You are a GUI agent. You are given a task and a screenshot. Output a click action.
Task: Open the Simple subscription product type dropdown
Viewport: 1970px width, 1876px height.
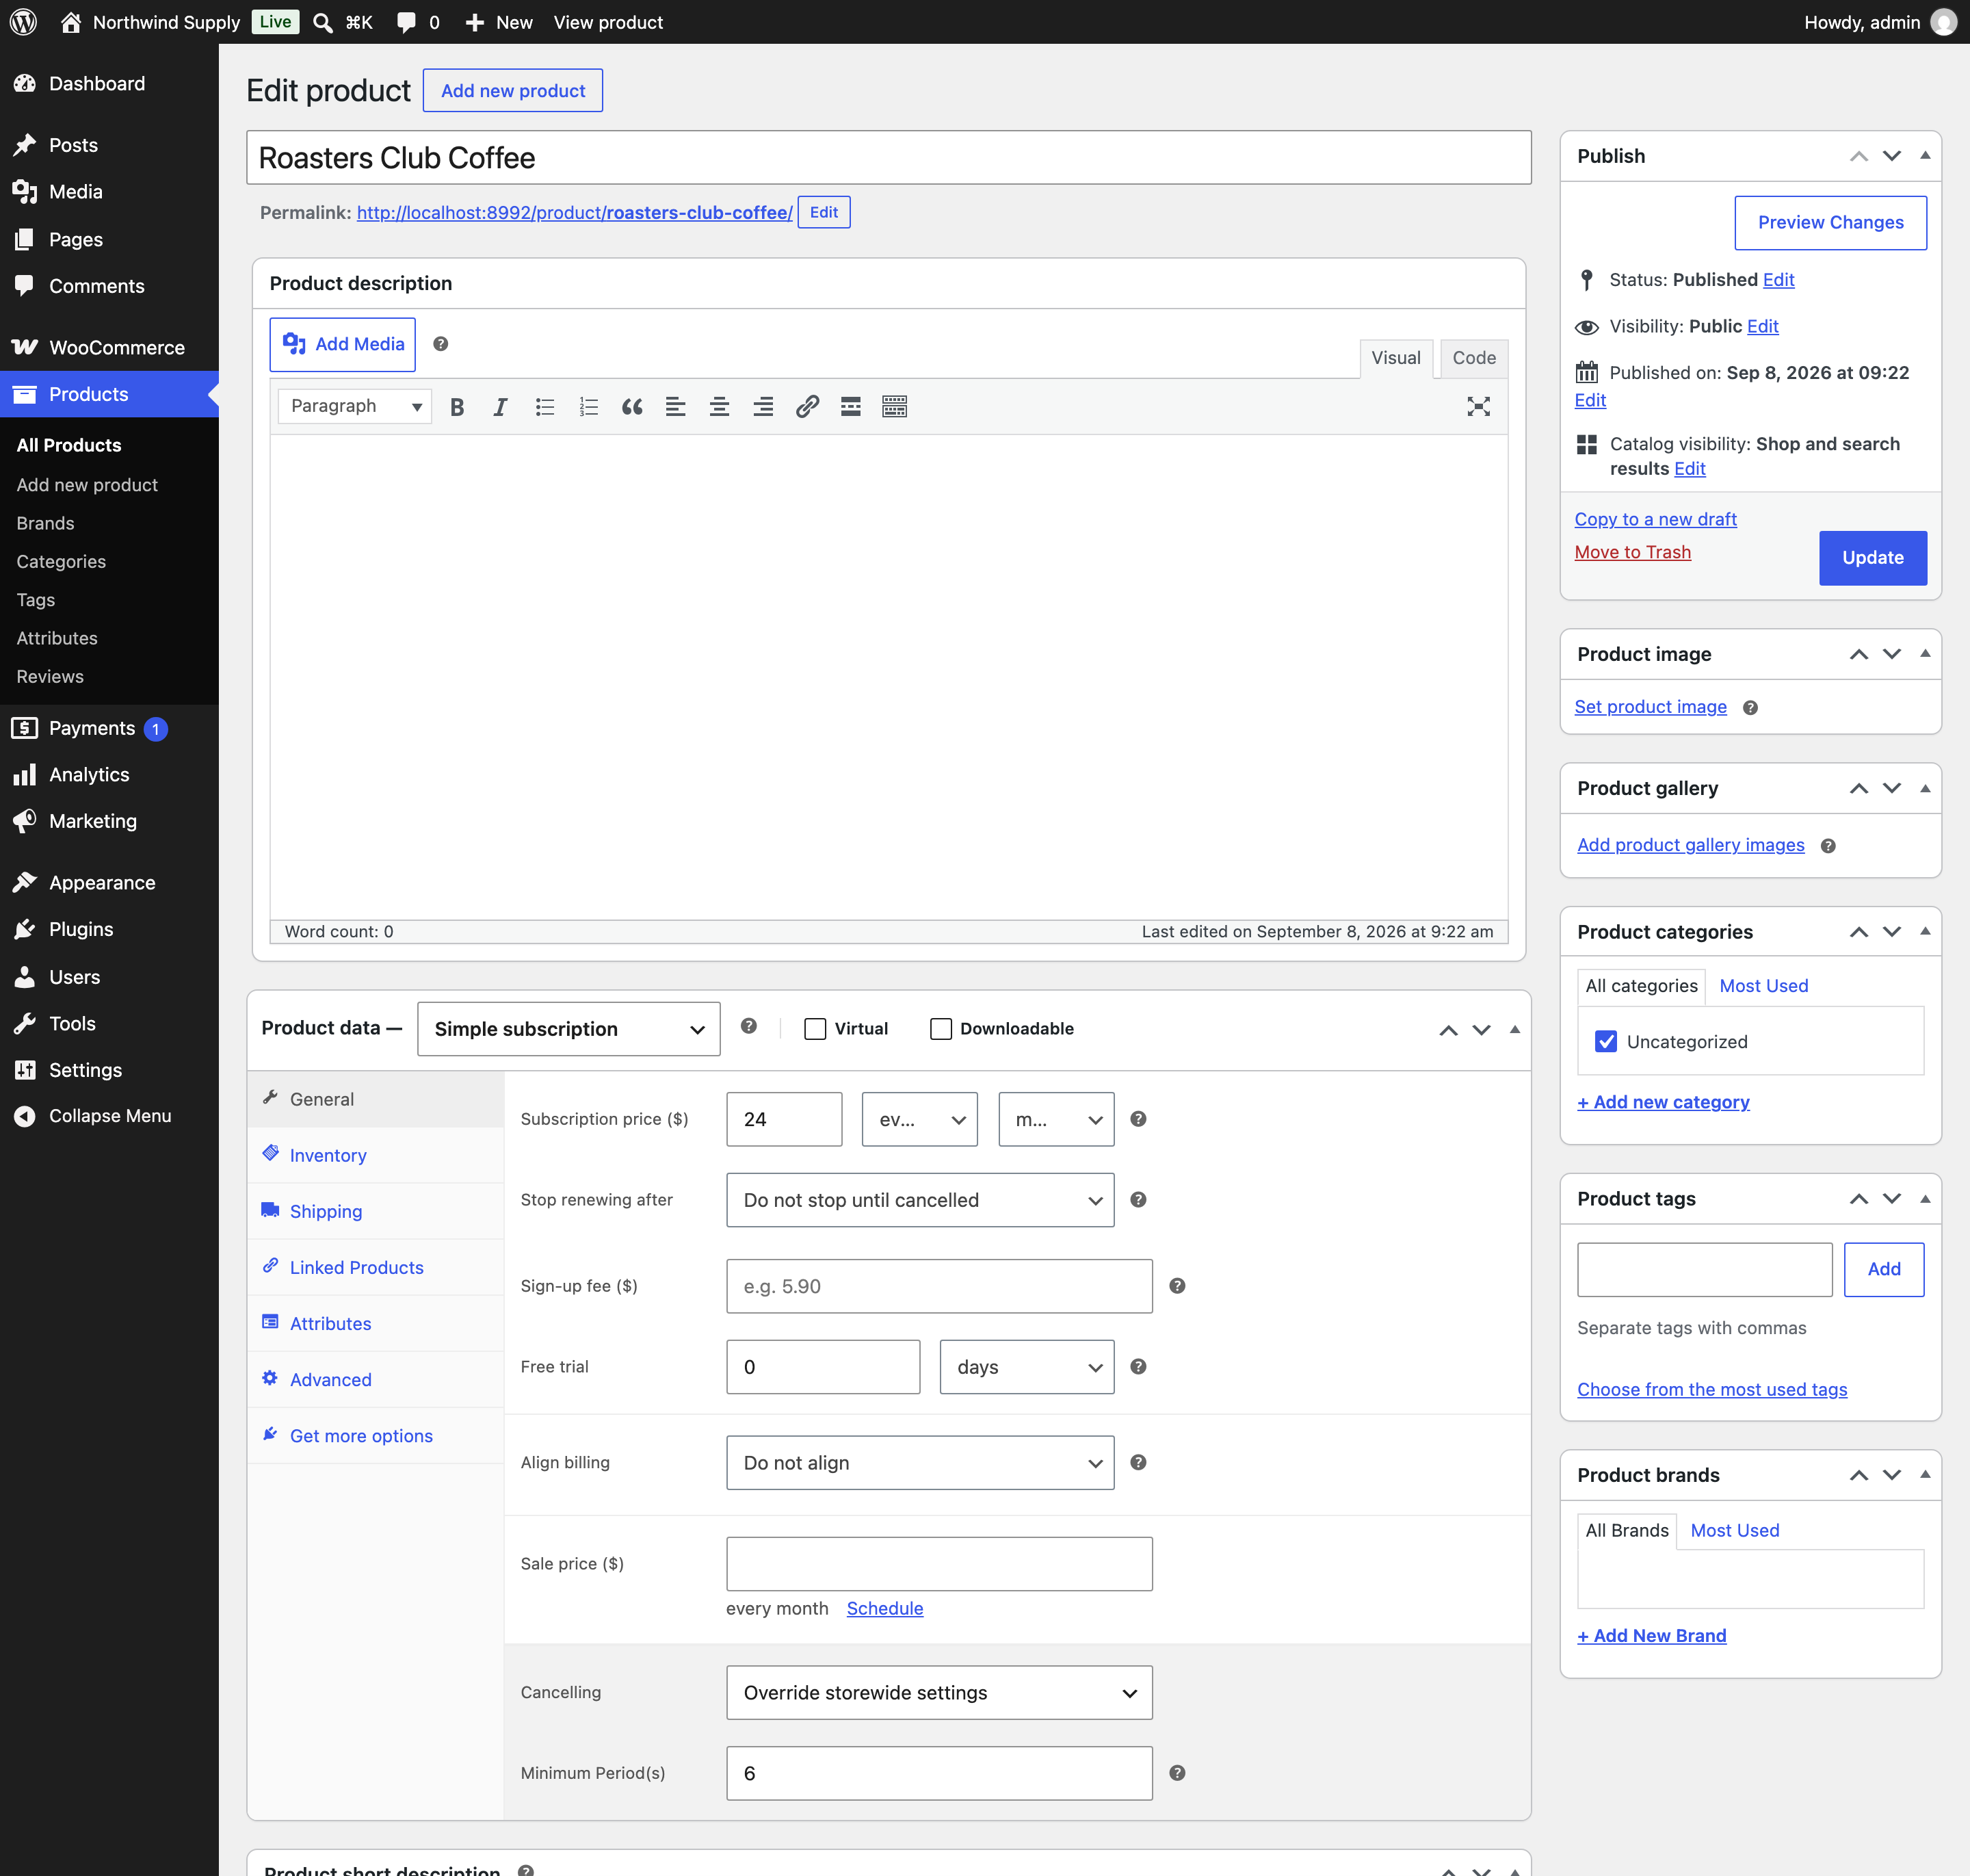pos(568,1029)
